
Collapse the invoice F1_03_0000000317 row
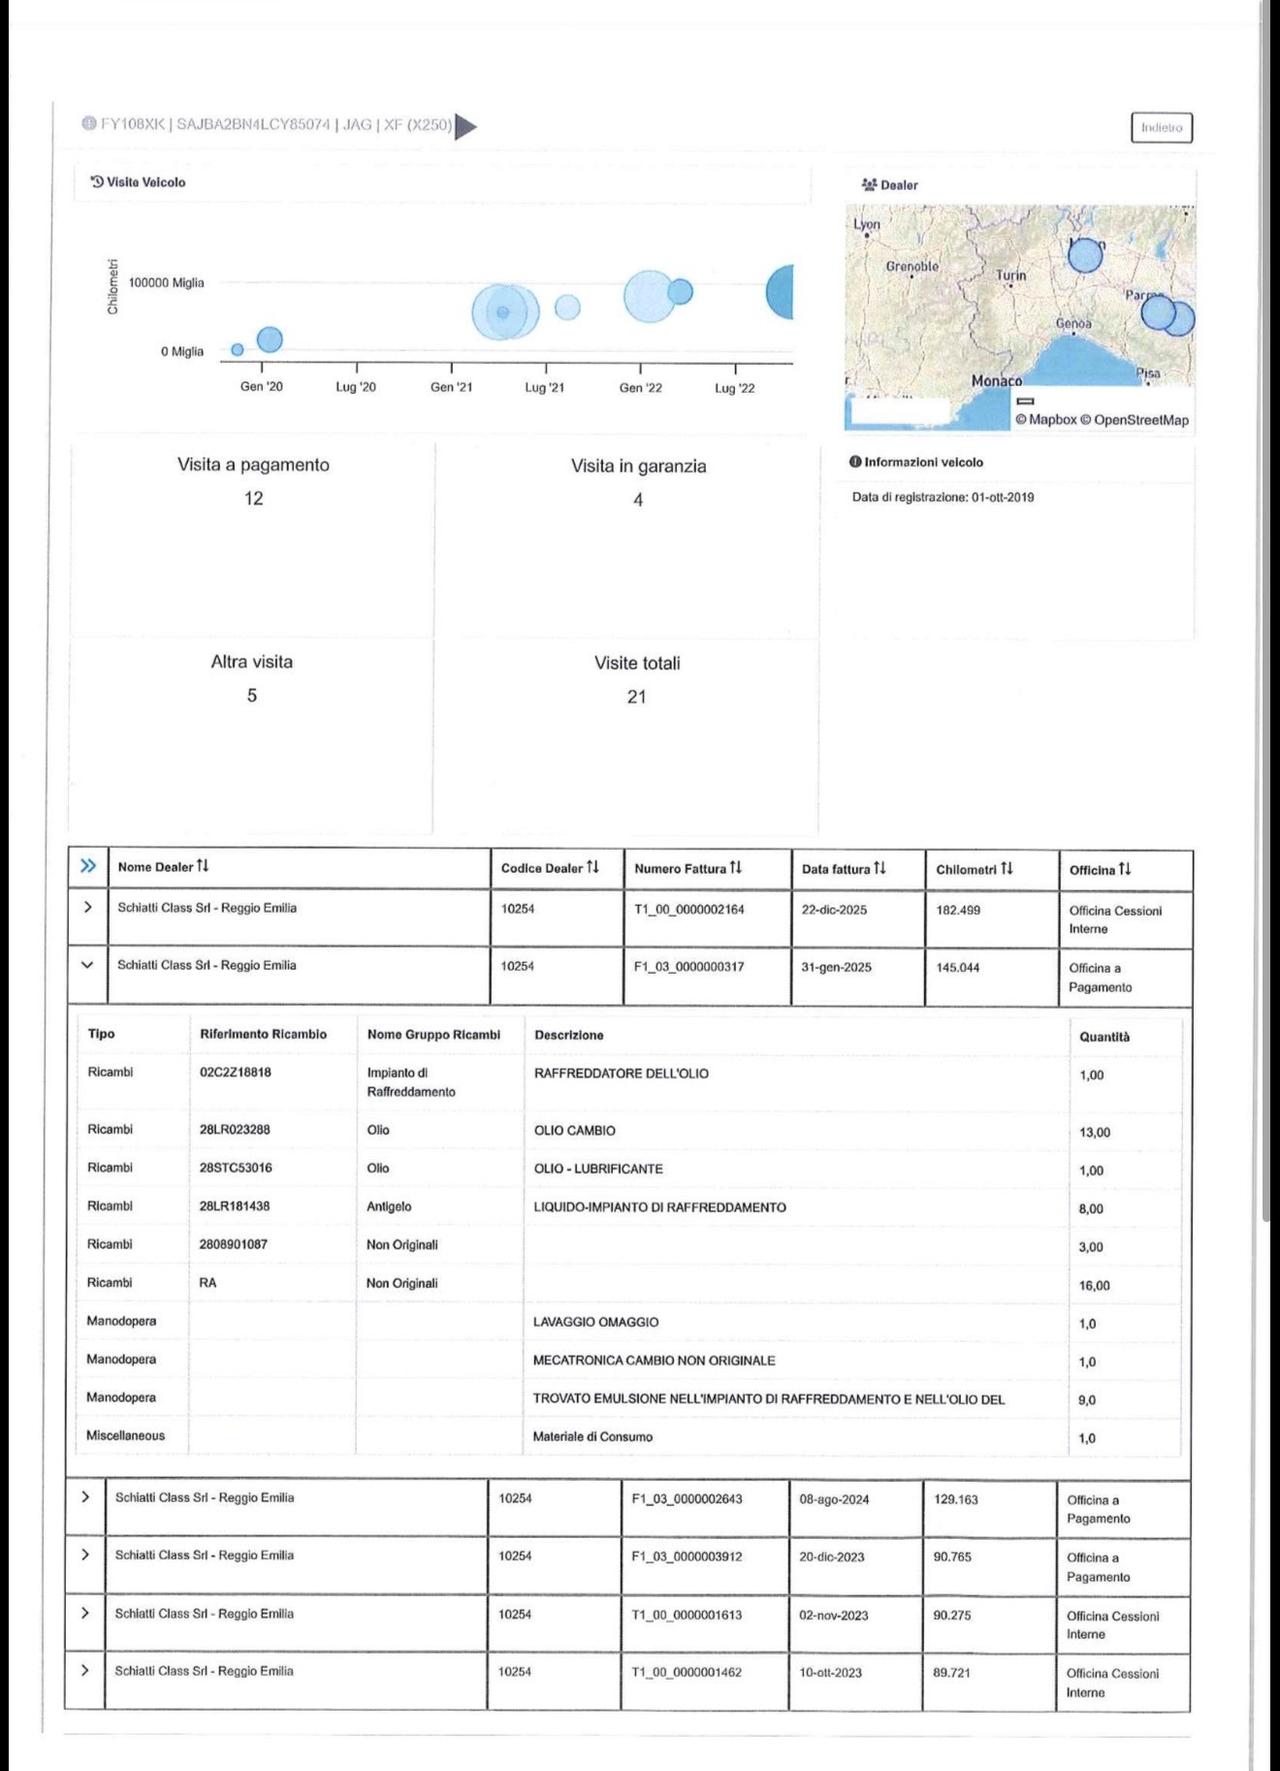tap(87, 965)
